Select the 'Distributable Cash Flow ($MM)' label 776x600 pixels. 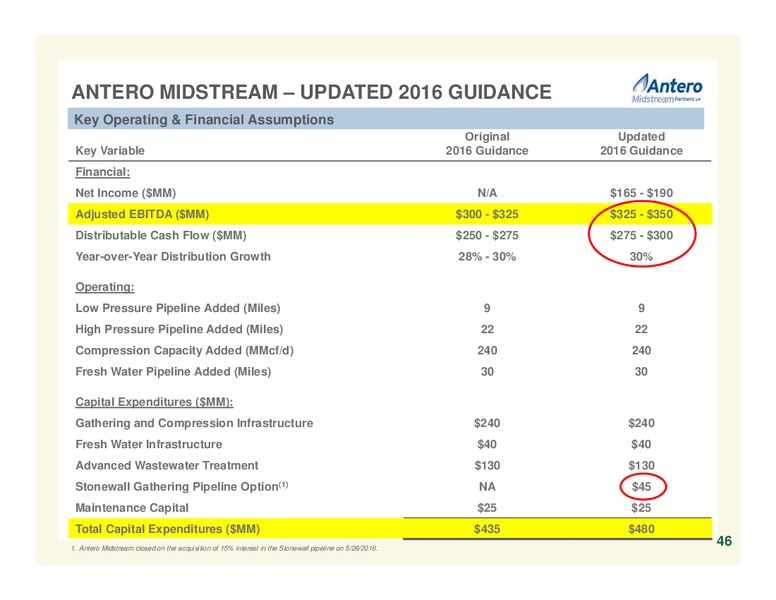[161, 235]
